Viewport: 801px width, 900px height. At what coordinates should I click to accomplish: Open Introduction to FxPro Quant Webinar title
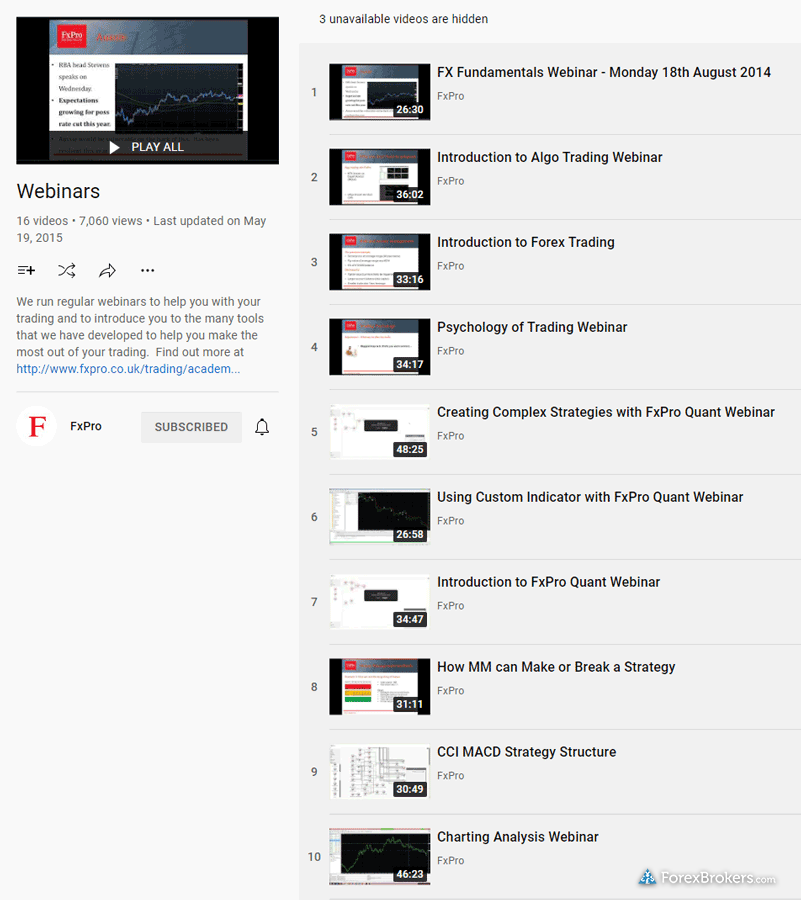549,582
